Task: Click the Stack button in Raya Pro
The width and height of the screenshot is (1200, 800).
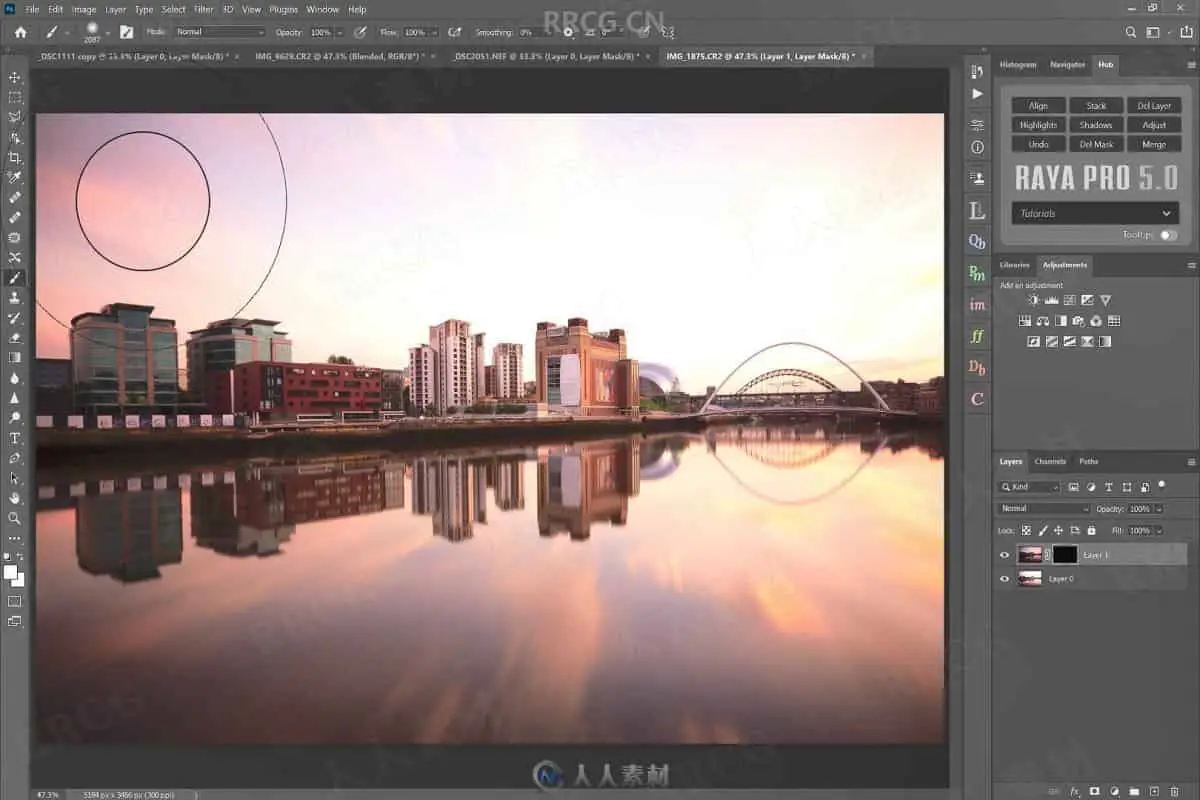Action: [1096, 106]
